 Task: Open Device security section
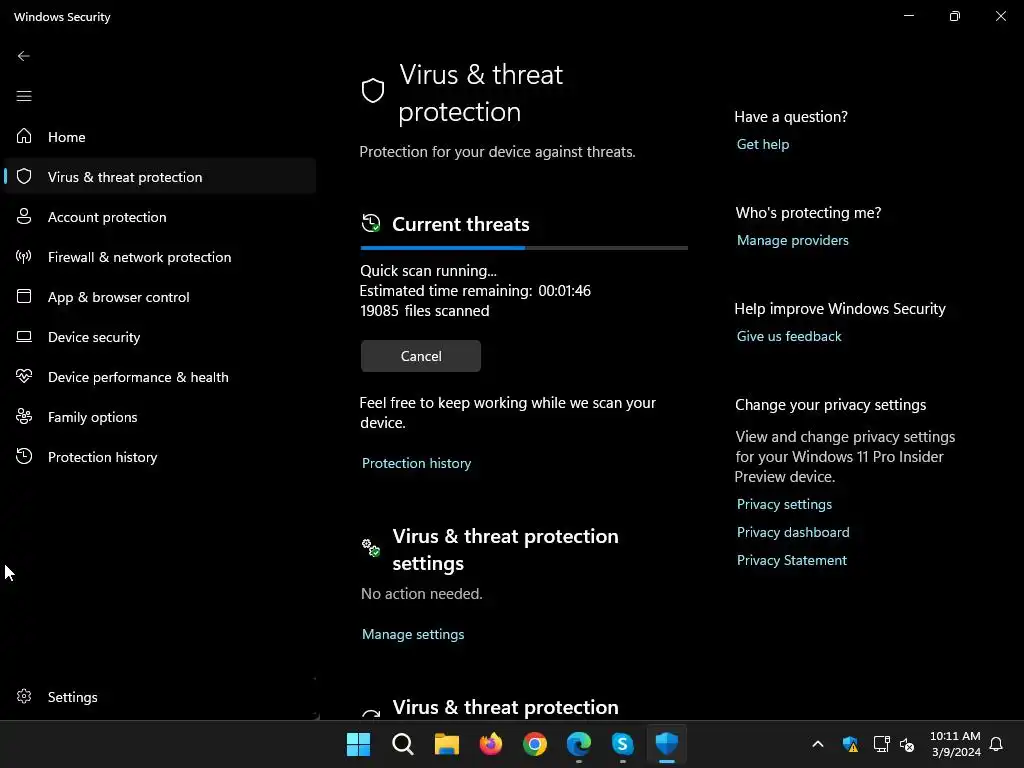160,337
